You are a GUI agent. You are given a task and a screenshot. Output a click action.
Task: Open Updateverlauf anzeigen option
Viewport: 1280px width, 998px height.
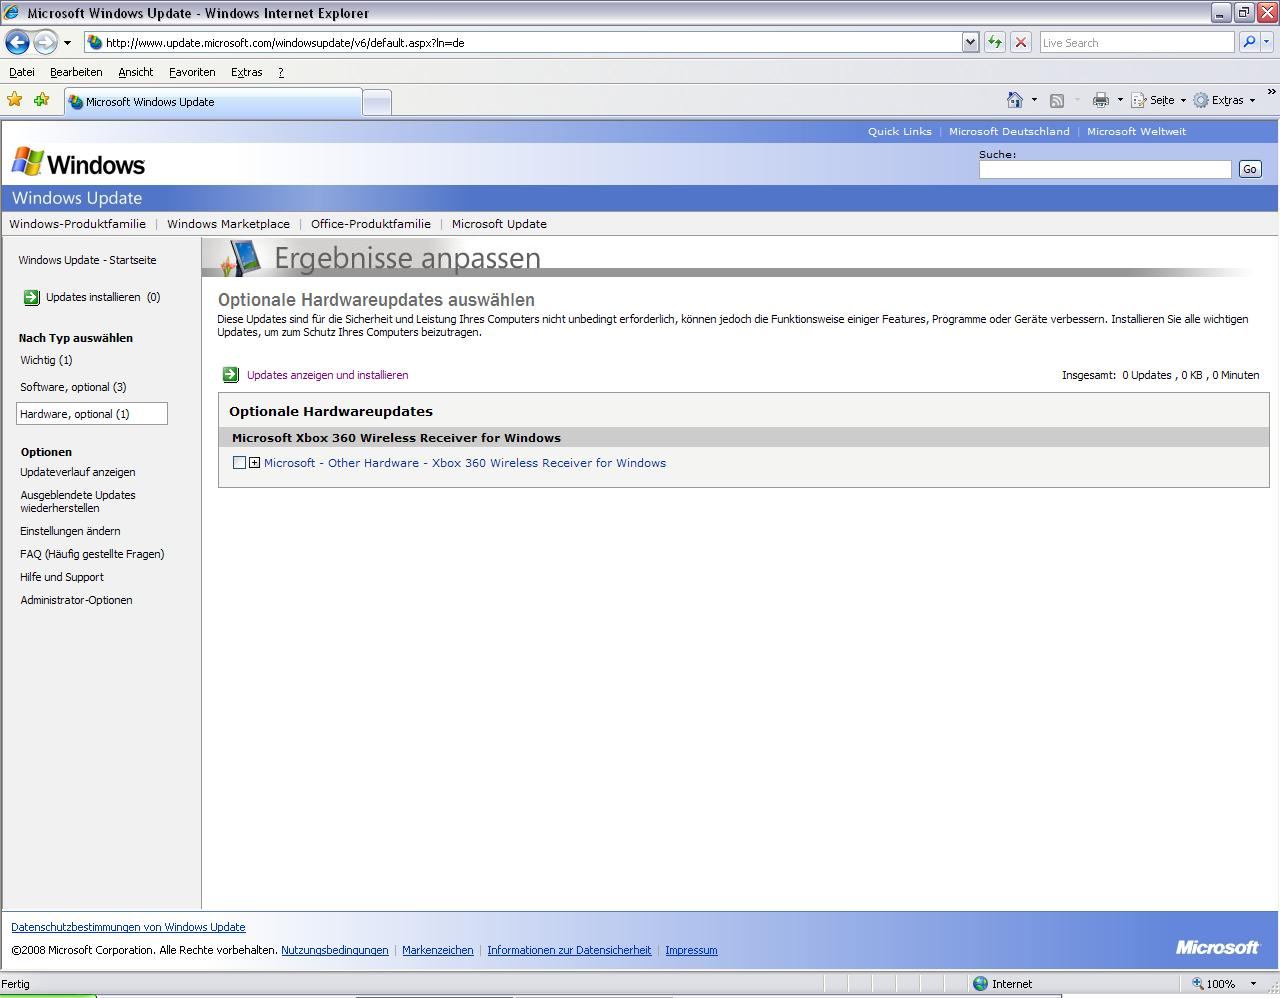point(78,472)
